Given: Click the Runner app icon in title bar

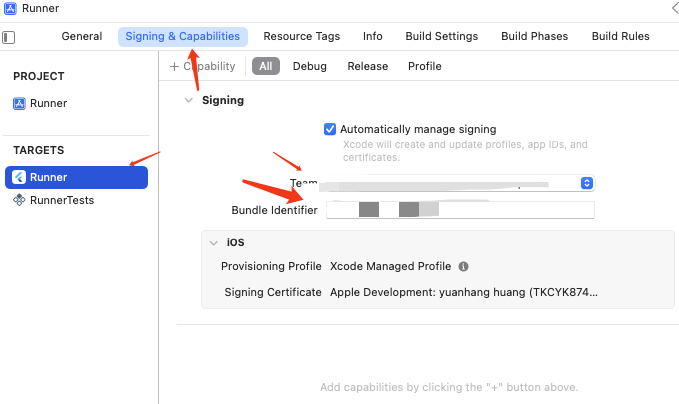Looking at the screenshot, I should [x=10, y=9].
